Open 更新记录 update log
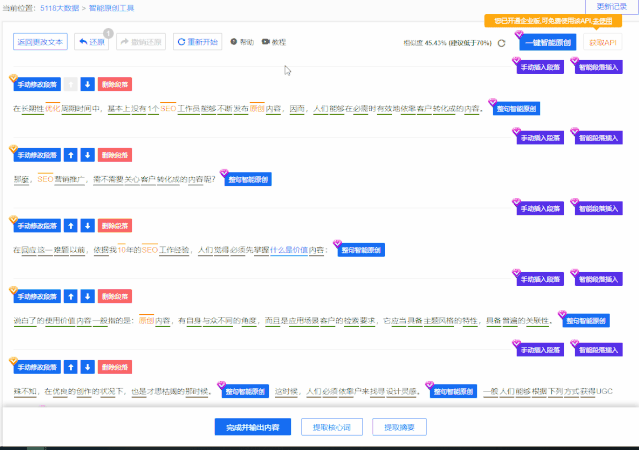Viewport: 639px width, 450px height. 611,7
